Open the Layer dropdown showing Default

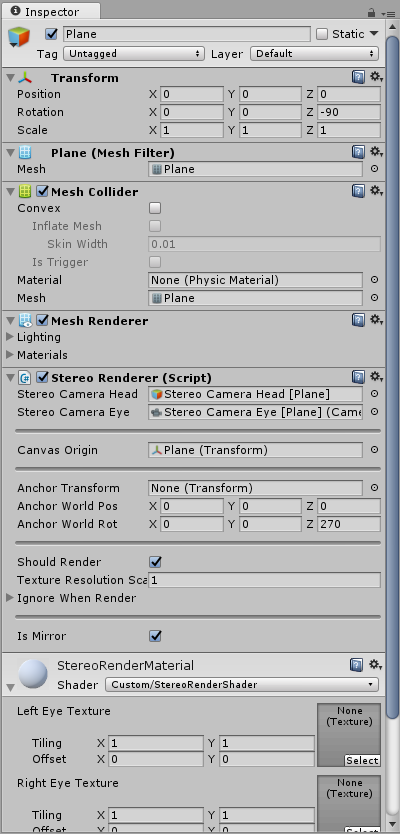click(314, 54)
